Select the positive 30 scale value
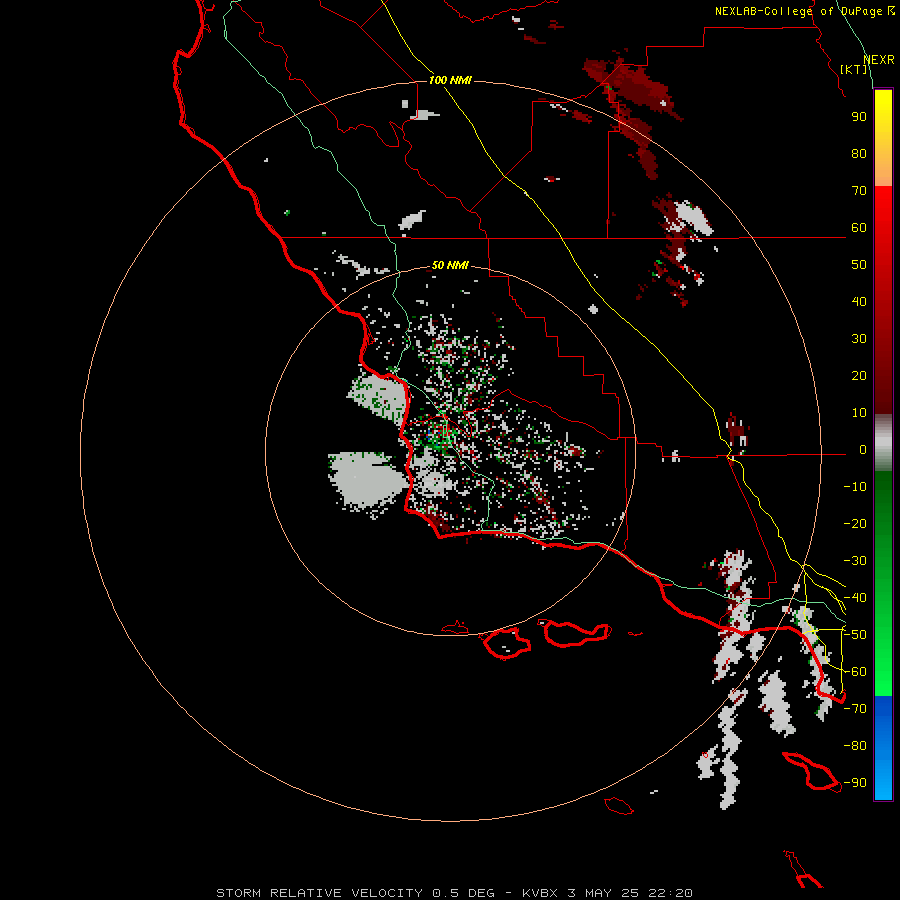The height and width of the screenshot is (900, 900). point(859,339)
